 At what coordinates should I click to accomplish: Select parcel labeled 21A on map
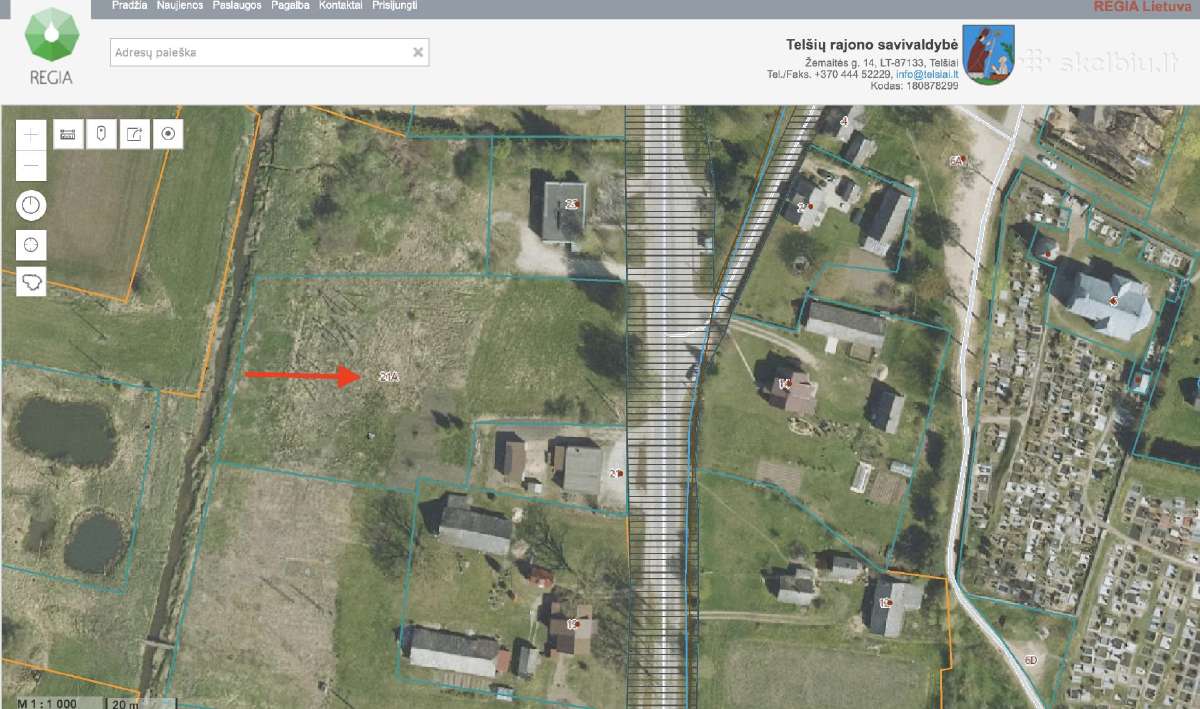coord(389,377)
